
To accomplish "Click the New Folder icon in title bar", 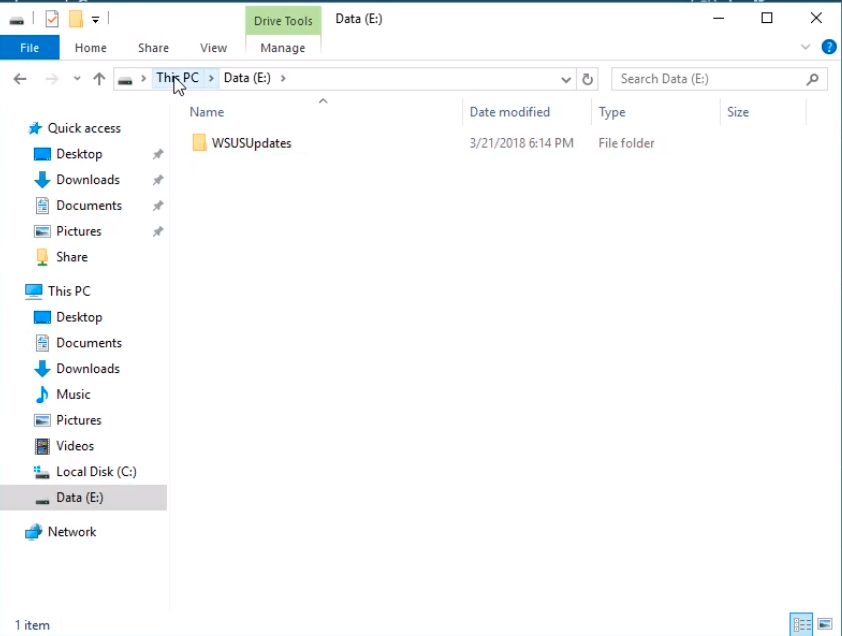I will (x=75, y=18).
